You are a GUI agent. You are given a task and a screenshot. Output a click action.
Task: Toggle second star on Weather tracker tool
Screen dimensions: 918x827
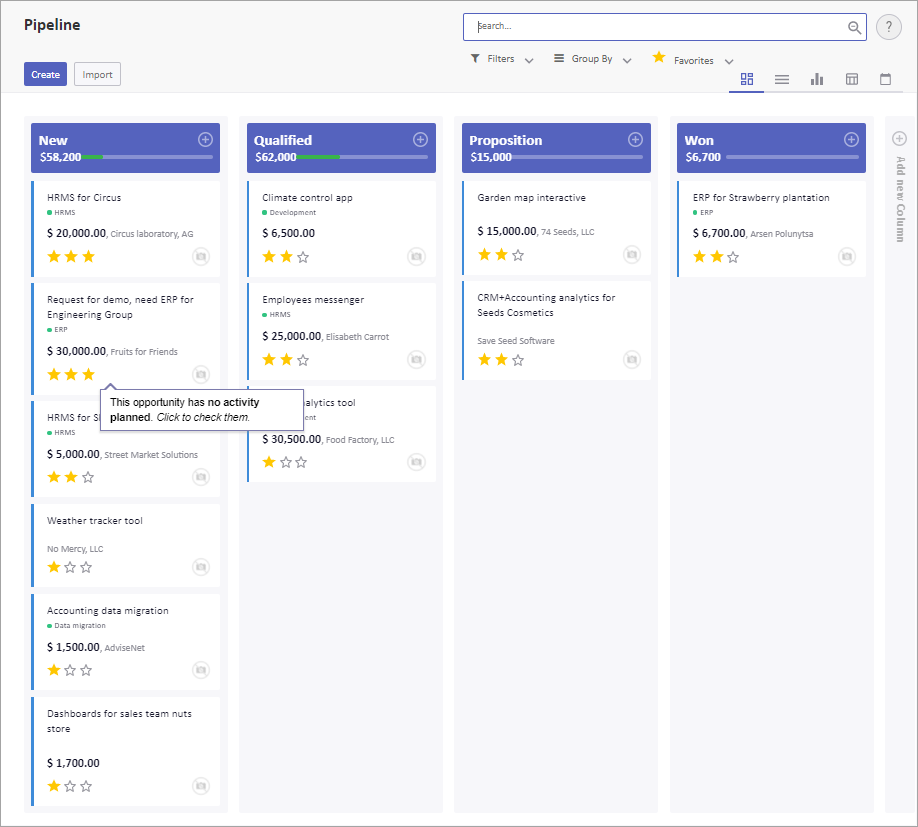(x=70, y=567)
